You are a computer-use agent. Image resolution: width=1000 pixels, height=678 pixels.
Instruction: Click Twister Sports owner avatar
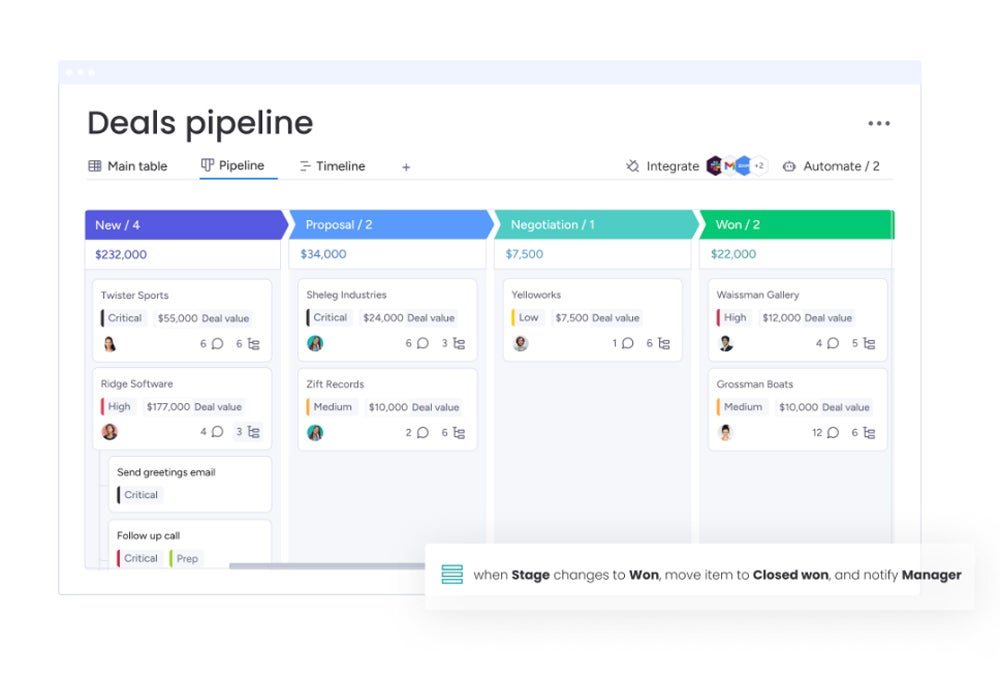point(110,344)
